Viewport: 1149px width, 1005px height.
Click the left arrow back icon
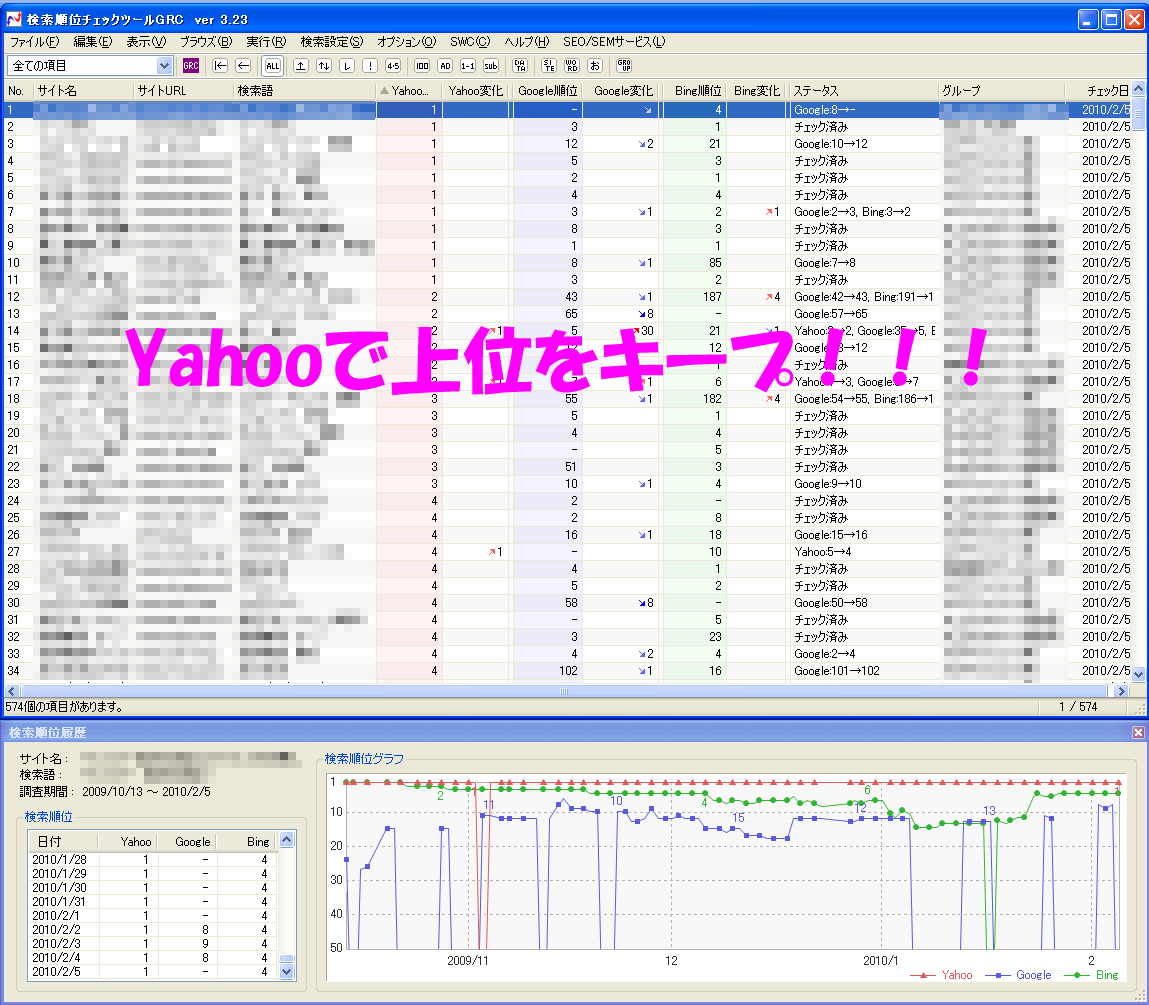click(243, 66)
